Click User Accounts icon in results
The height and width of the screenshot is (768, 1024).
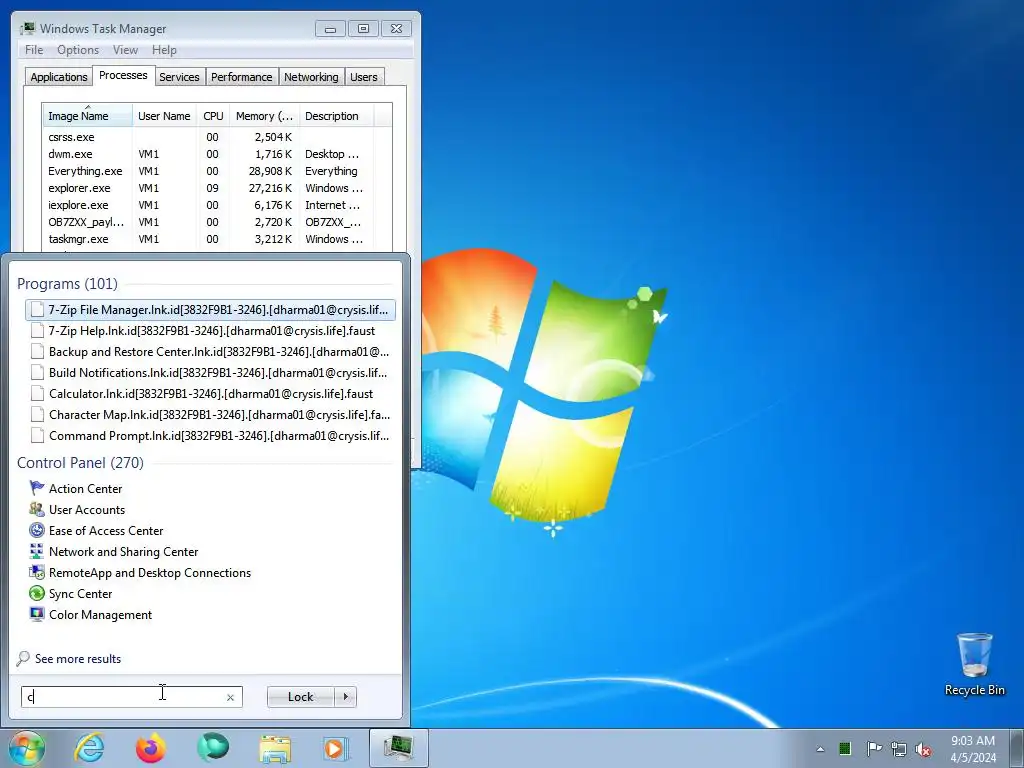coord(37,509)
